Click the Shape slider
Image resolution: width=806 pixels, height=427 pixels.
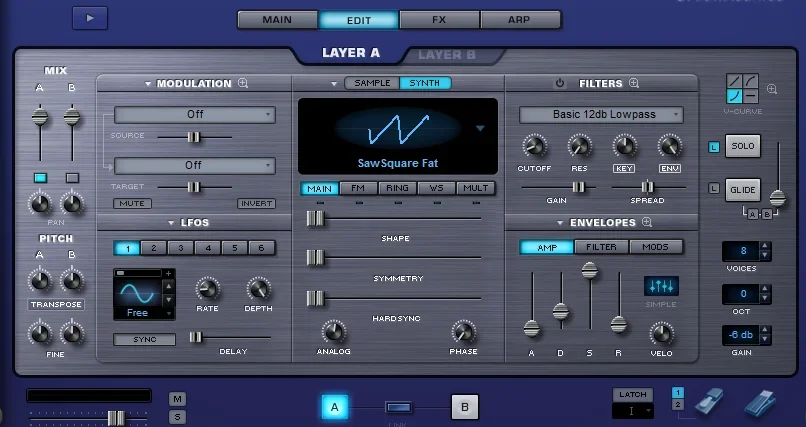394,219
